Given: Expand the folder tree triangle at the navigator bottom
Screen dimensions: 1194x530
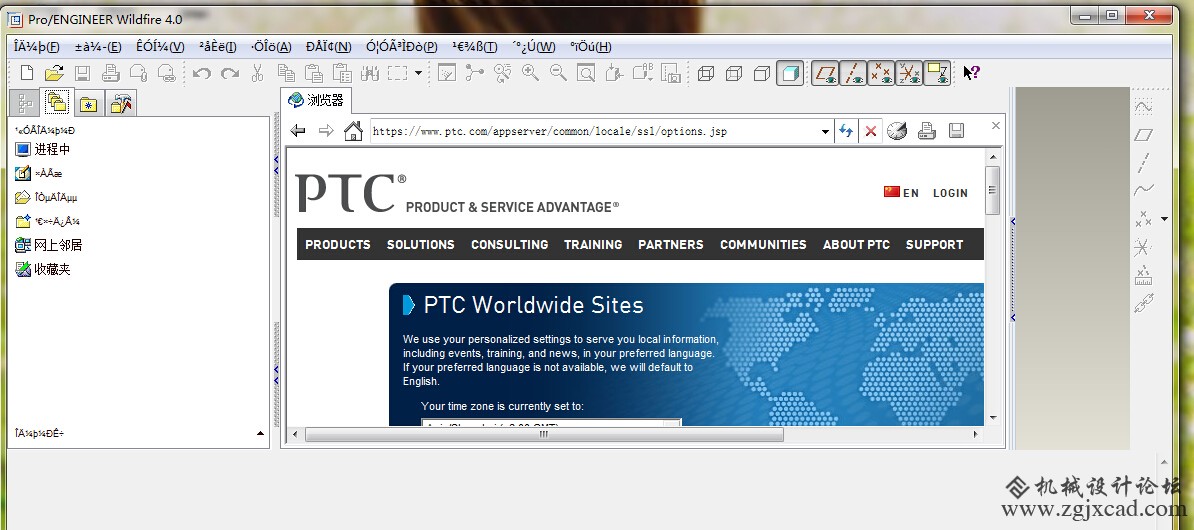Looking at the screenshot, I should coord(260,433).
